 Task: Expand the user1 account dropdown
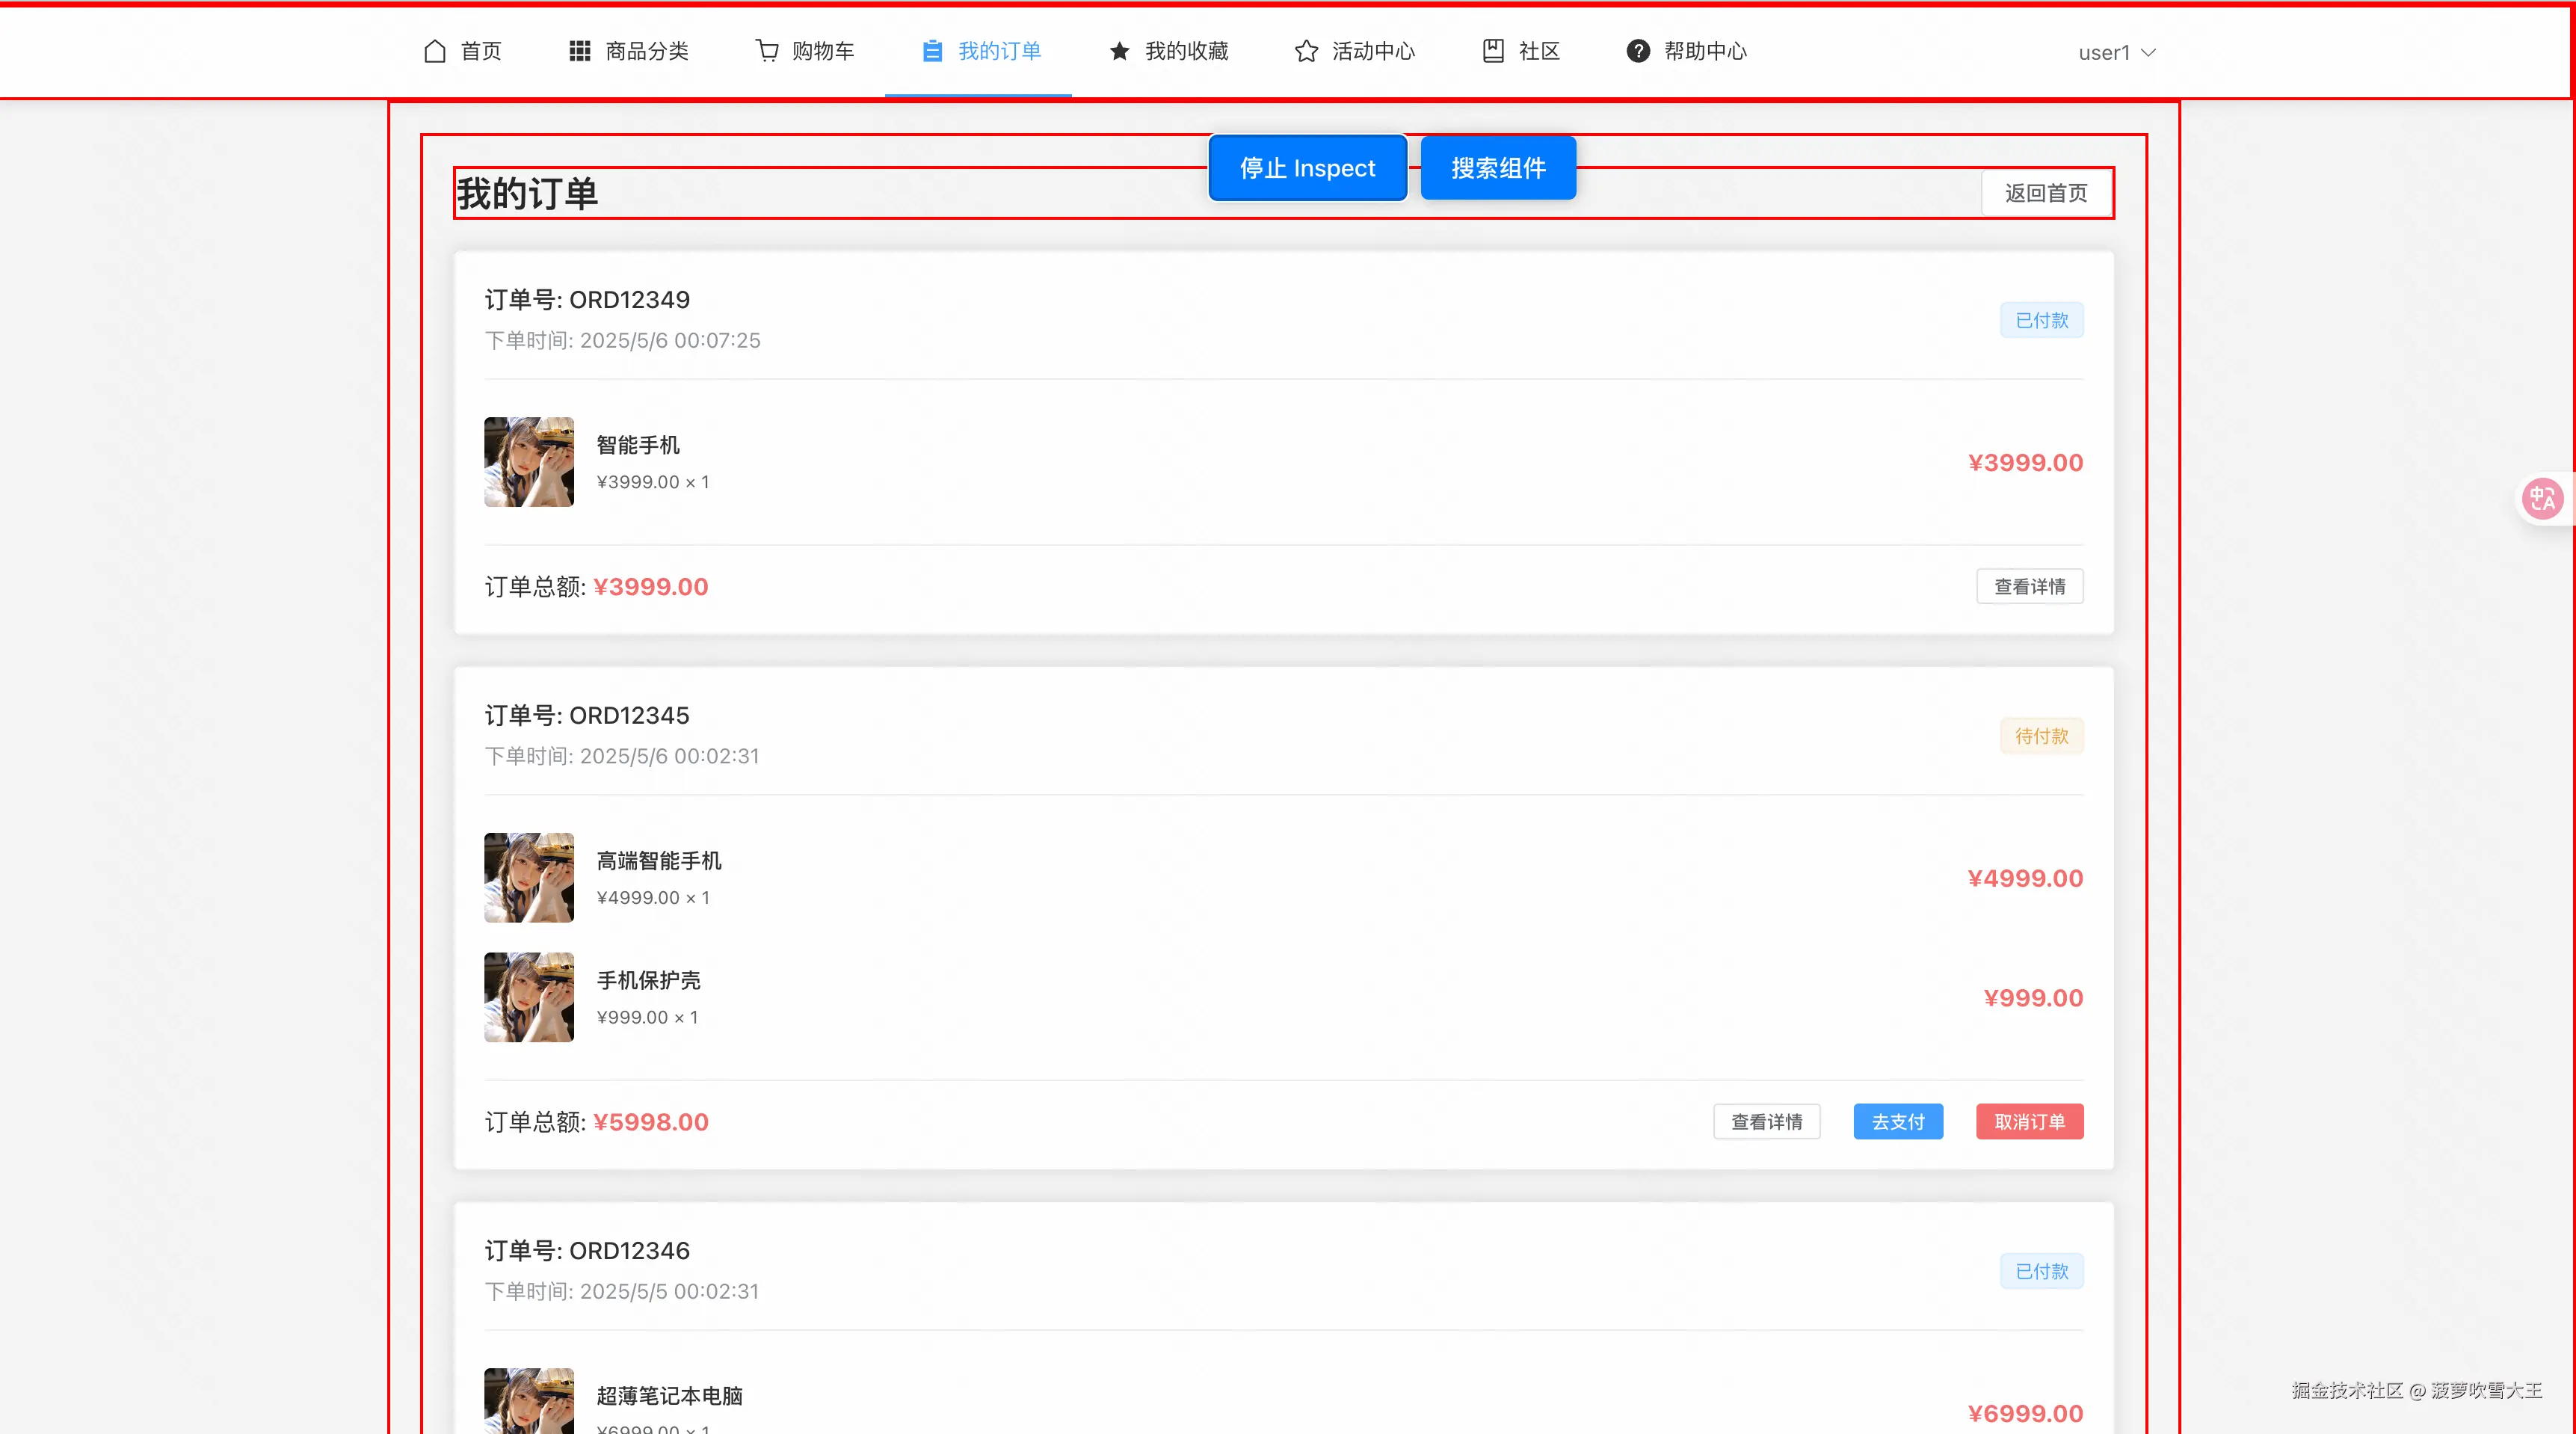[x=2116, y=53]
